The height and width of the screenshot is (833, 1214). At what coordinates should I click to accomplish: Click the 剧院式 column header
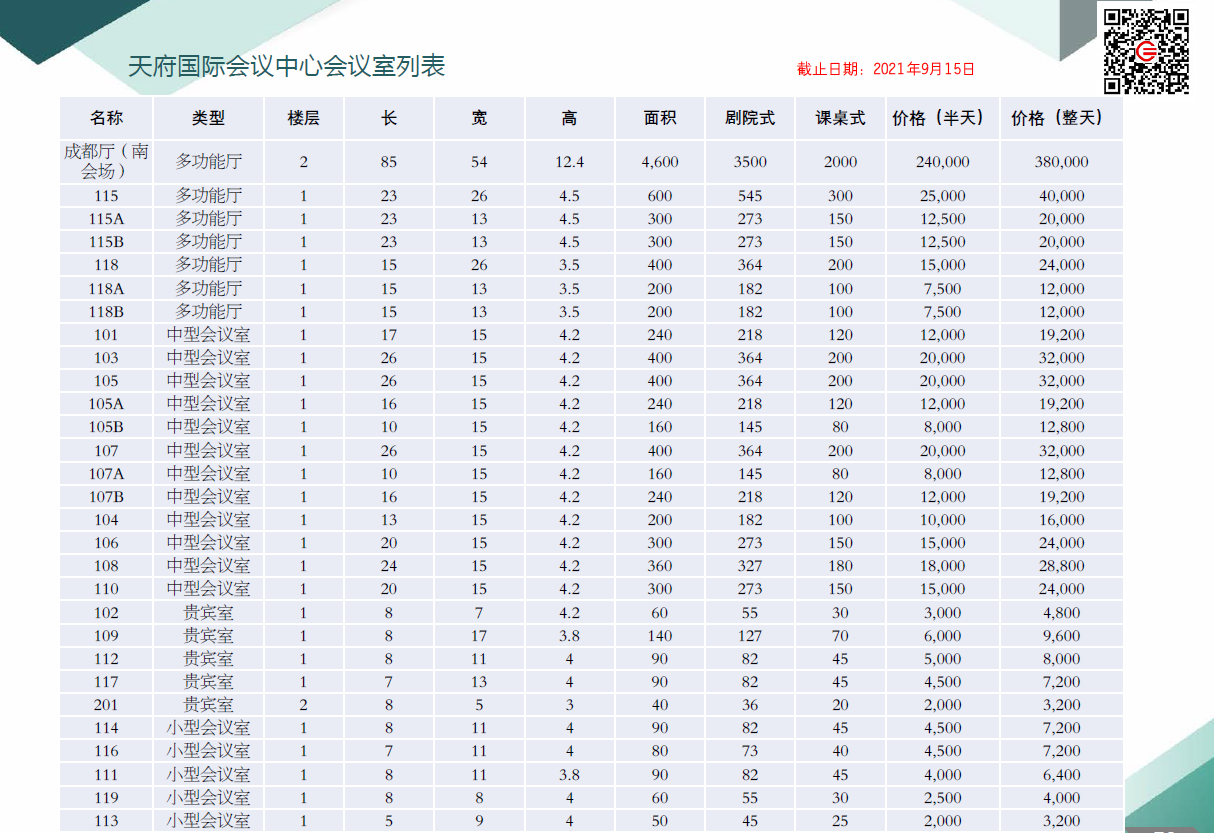coord(750,118)
